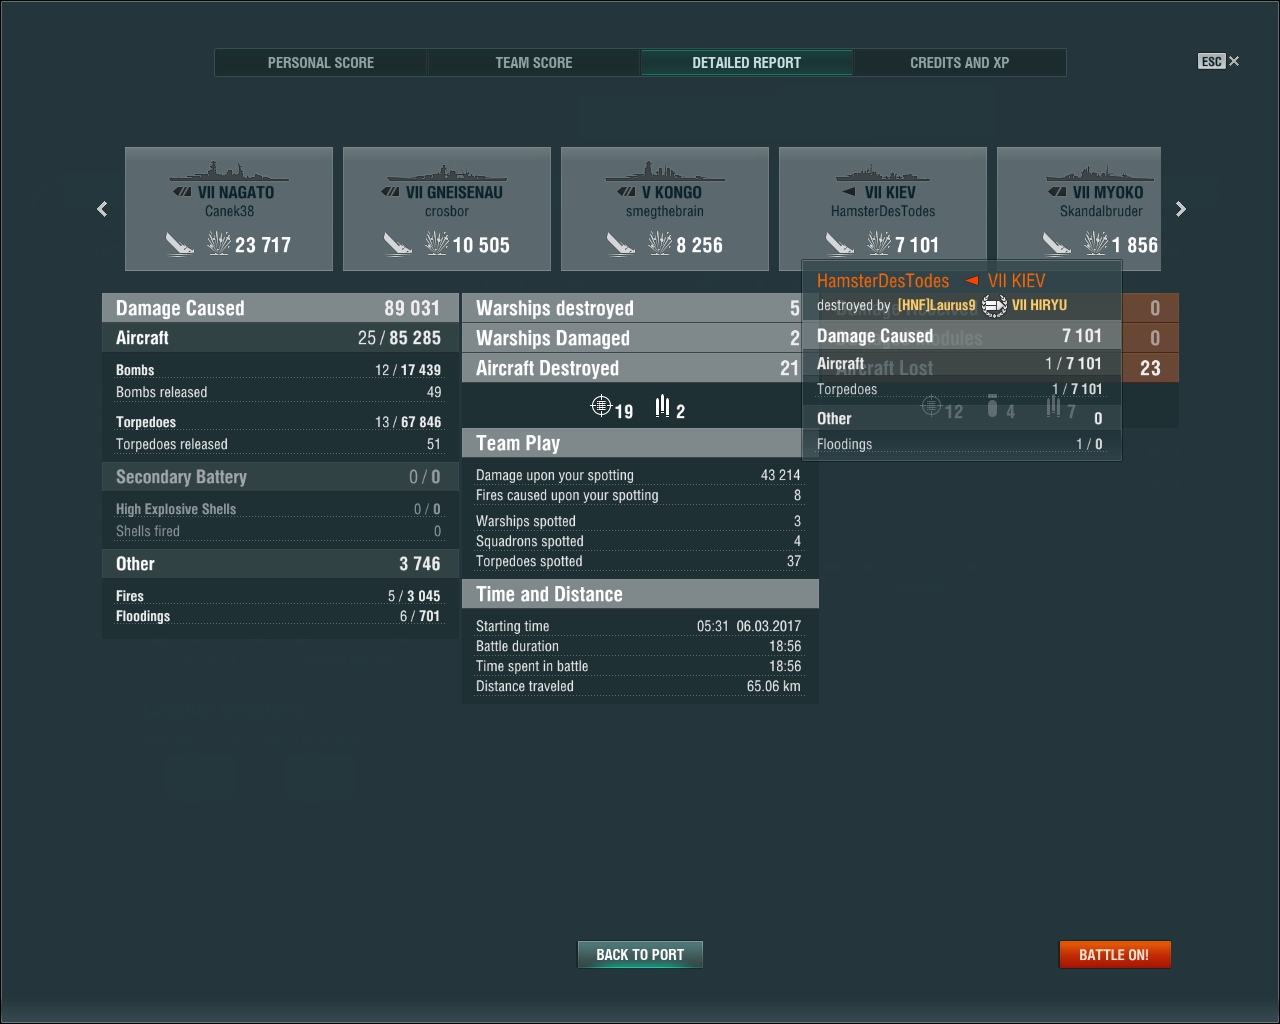Start a new match with Battle On!
1280x1024 pixels.
coord(1115,955)
